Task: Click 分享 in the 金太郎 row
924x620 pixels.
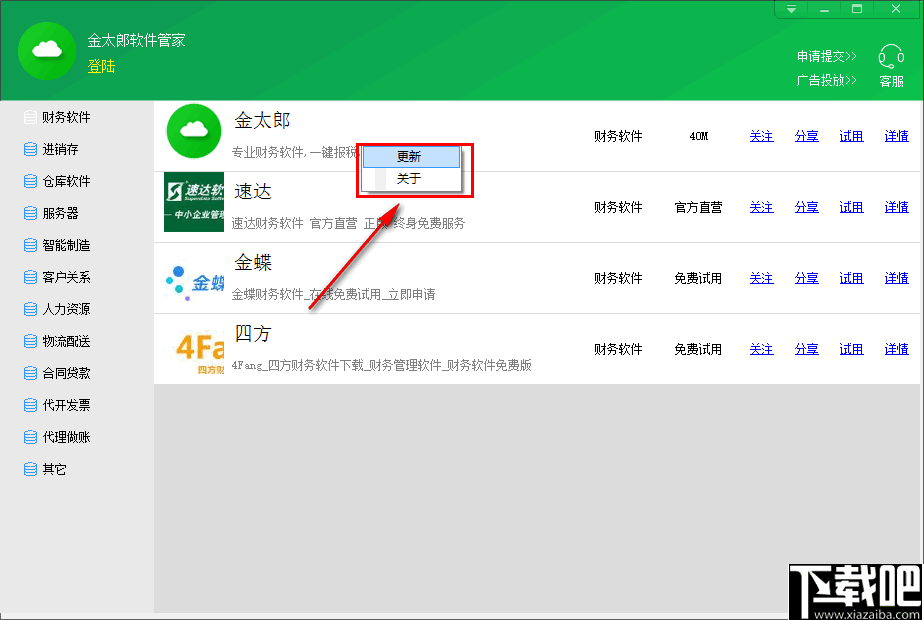Action: [x=806, y=136]
